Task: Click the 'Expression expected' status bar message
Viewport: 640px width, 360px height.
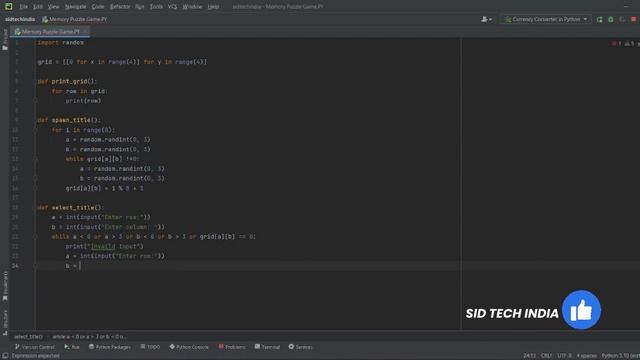Action: (36, 356)
